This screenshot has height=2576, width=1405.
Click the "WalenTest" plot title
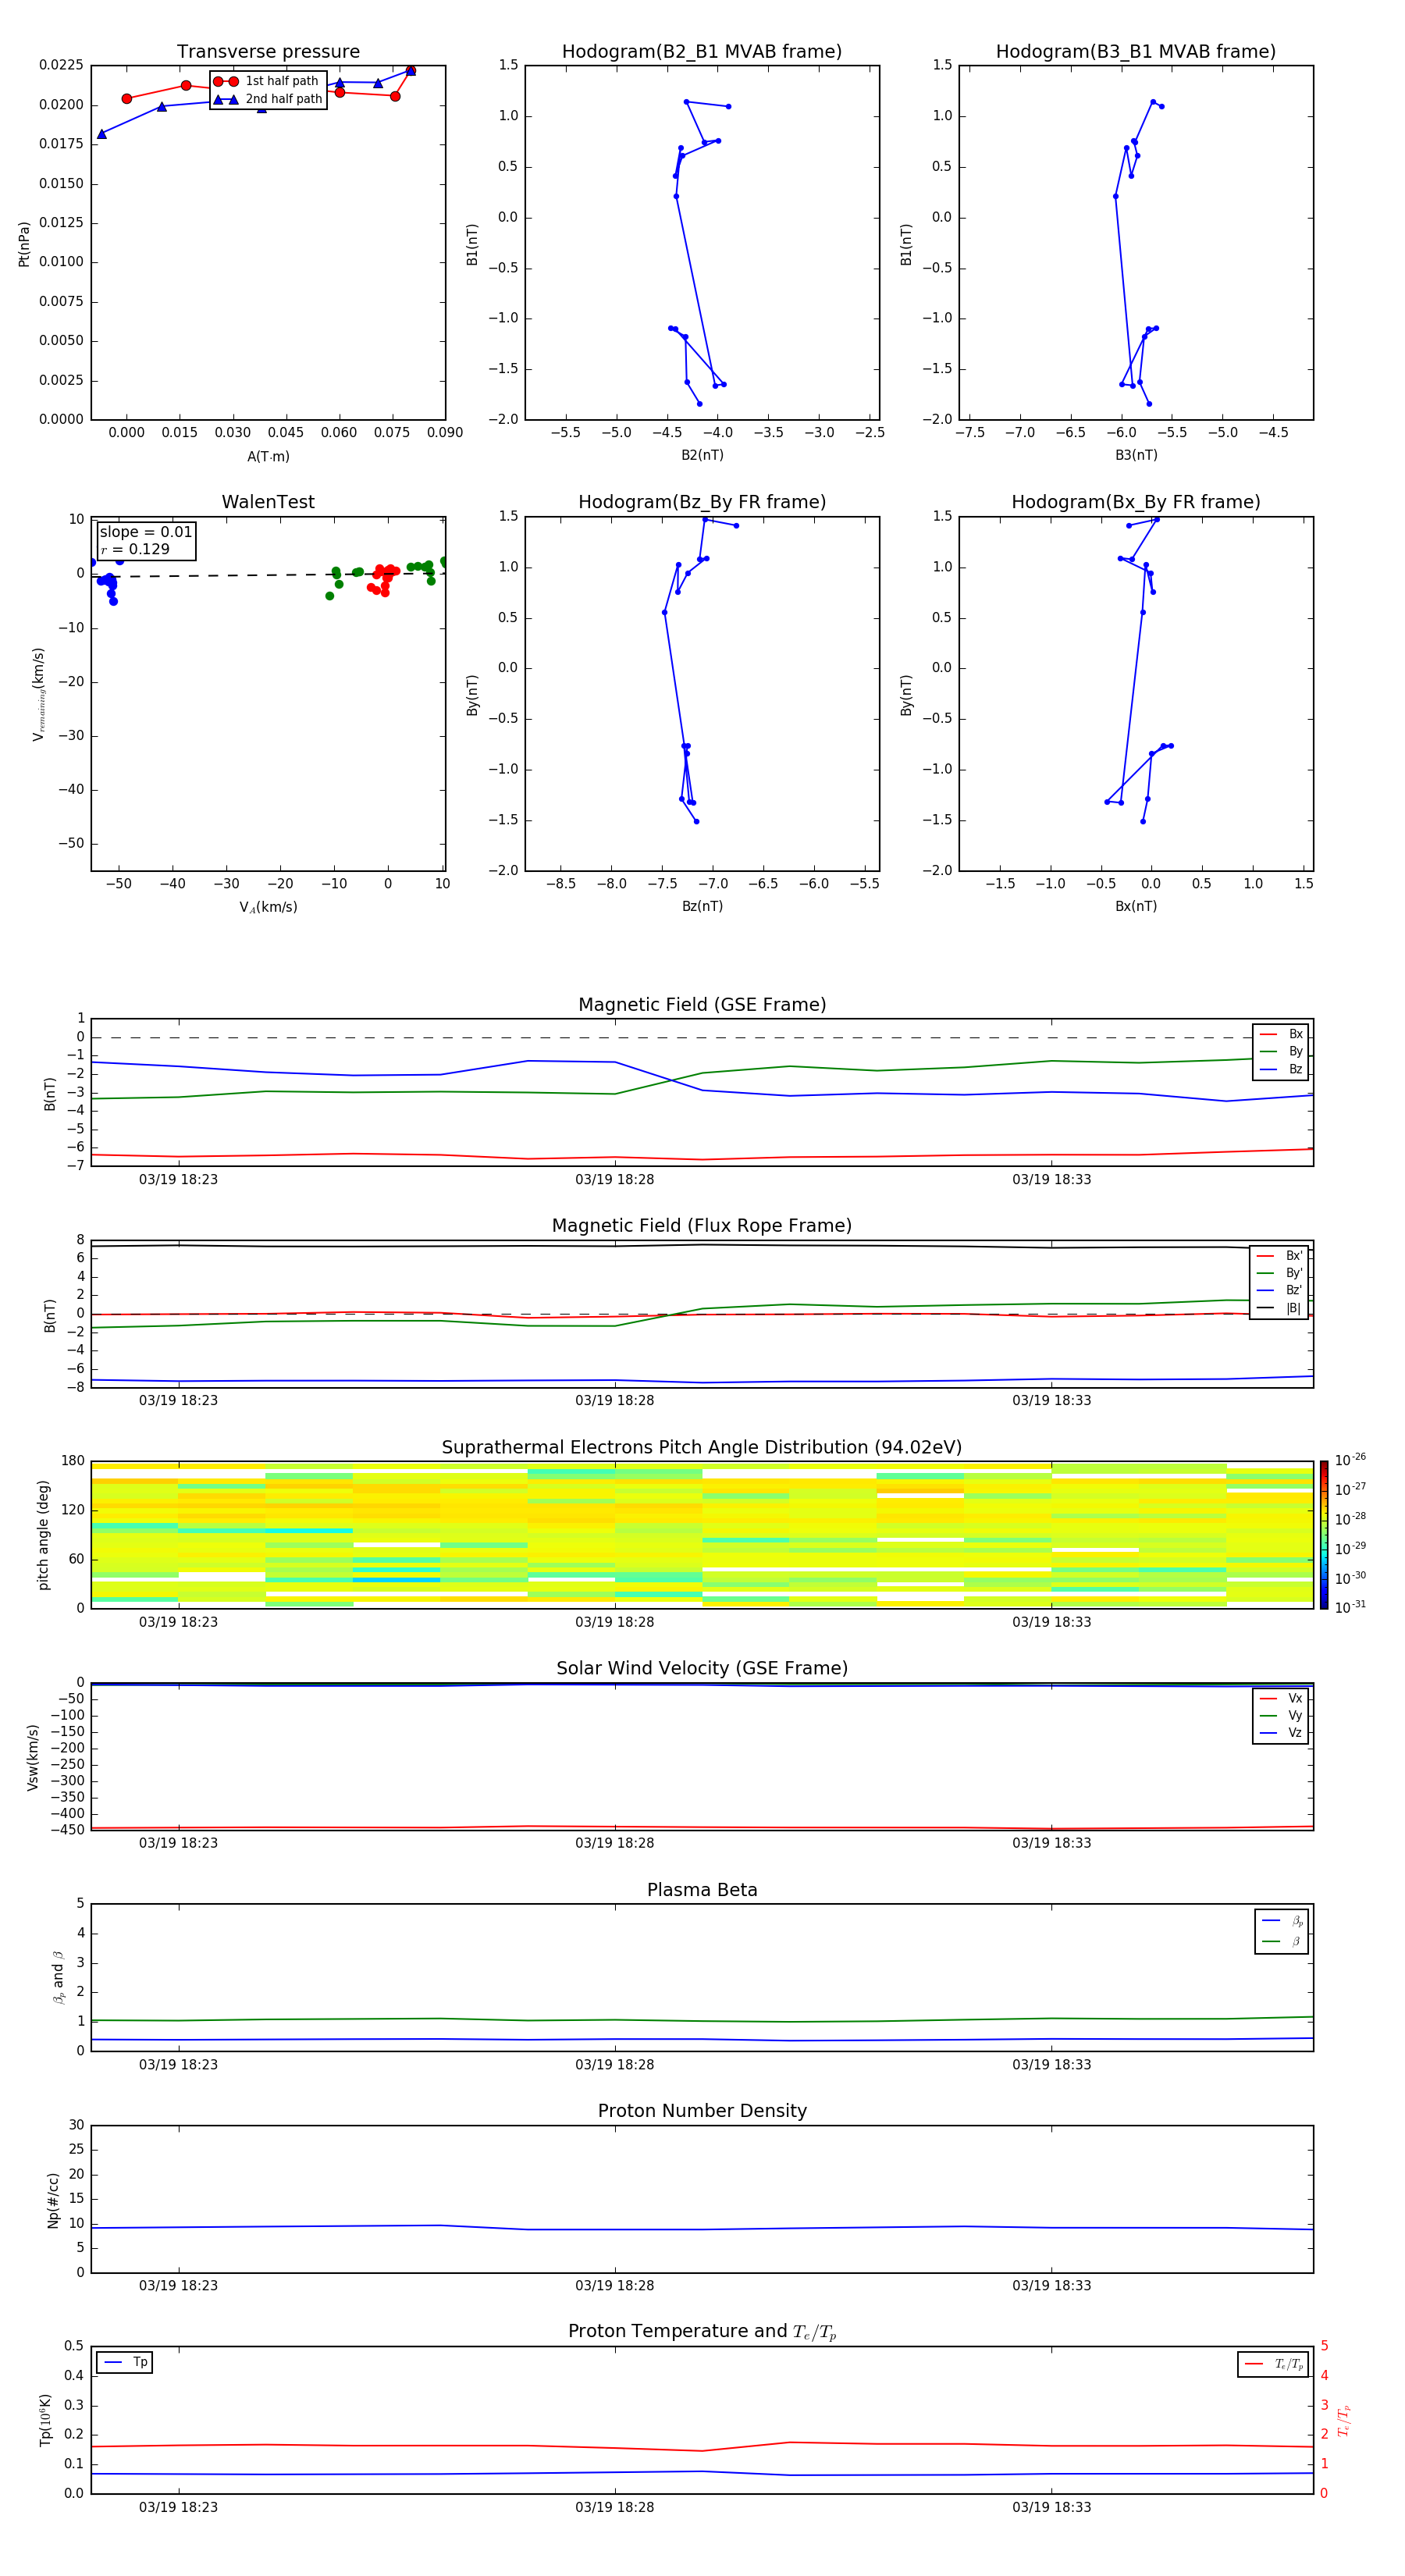coord(268,502)
